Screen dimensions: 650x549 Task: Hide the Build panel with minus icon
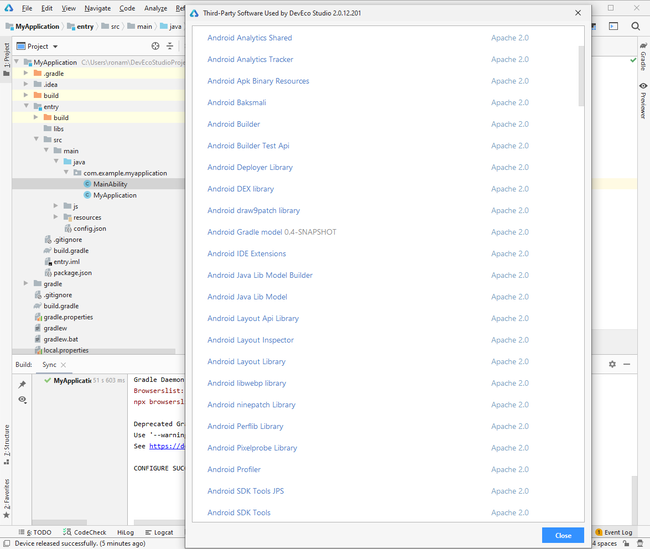coord(627,364)
